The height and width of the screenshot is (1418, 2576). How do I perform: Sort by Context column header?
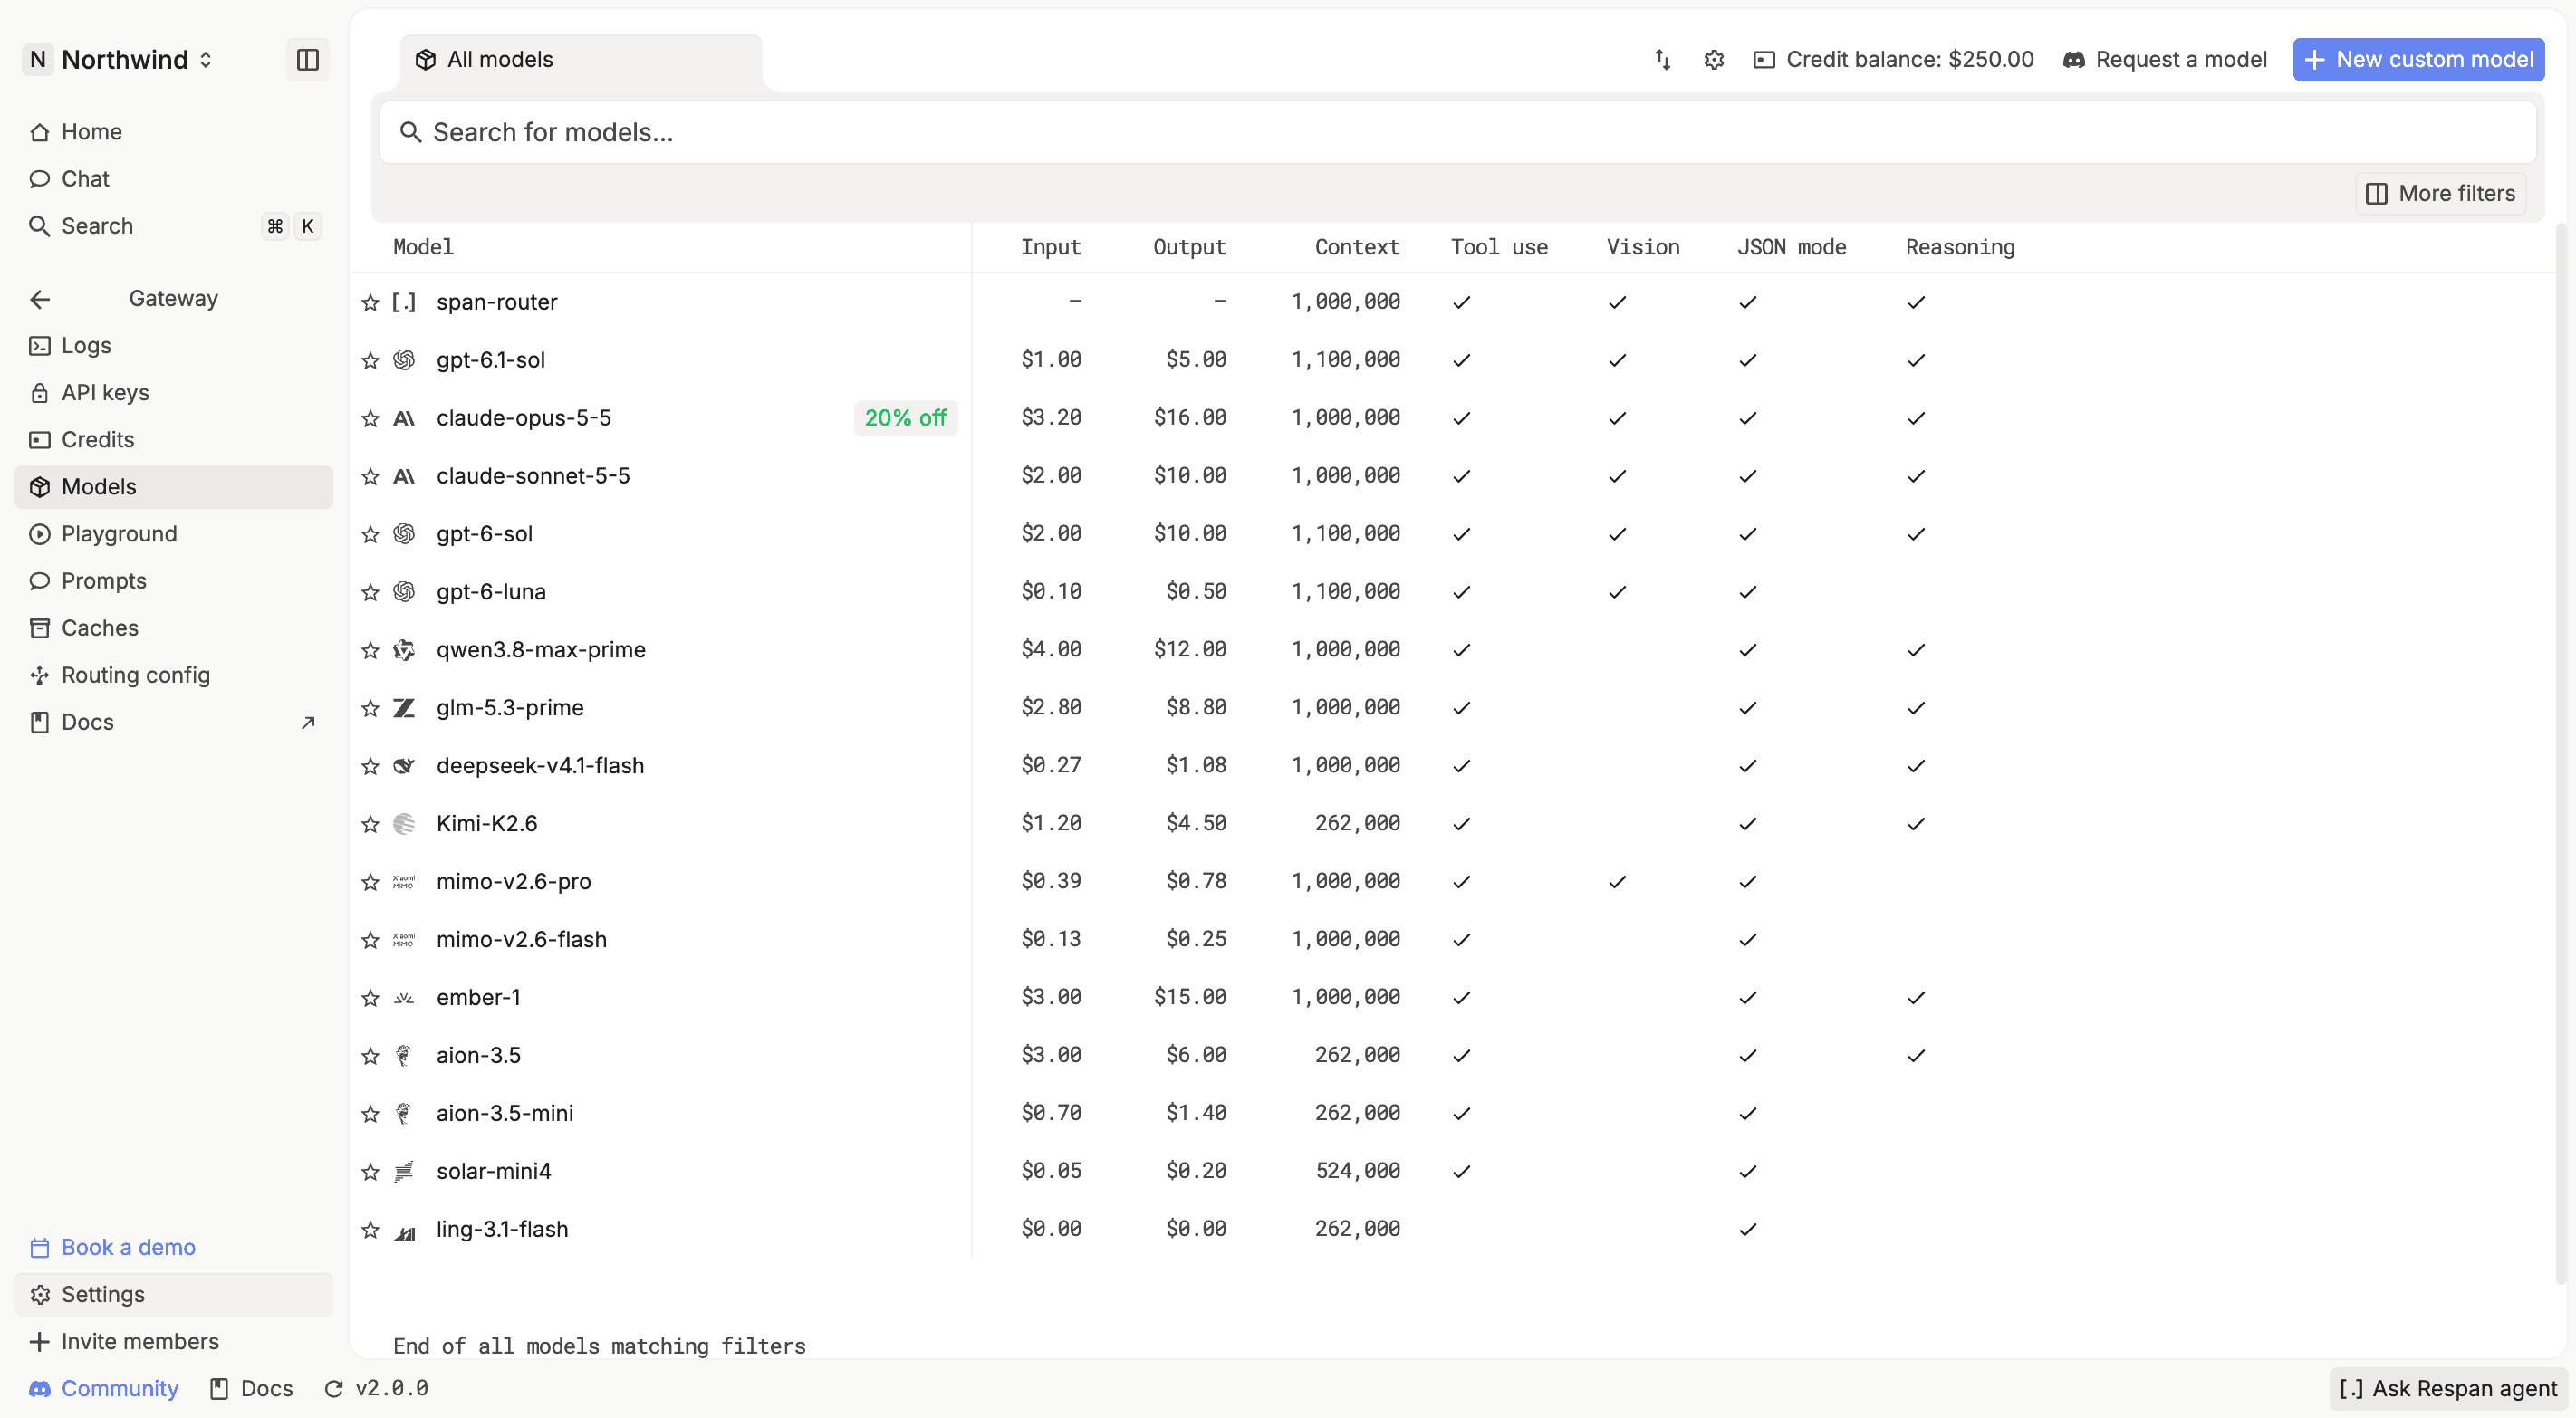1356,247
